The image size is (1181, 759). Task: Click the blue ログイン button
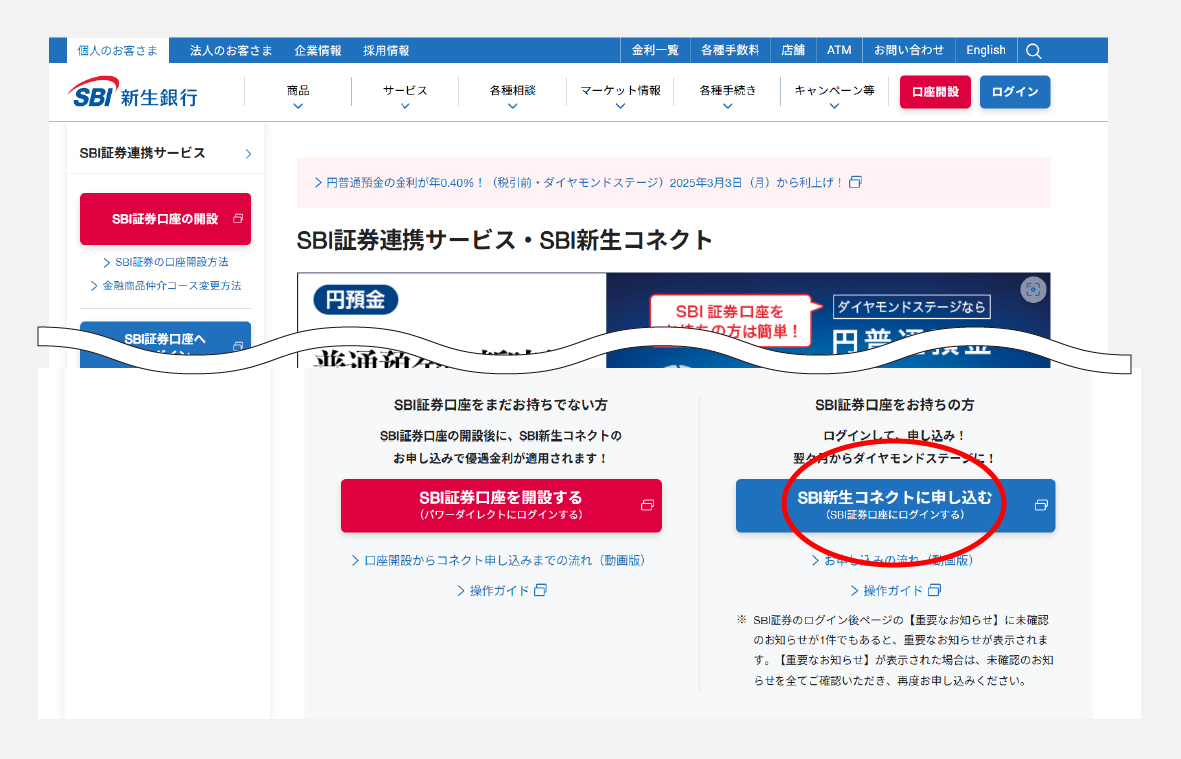[x=1015, y=92]
